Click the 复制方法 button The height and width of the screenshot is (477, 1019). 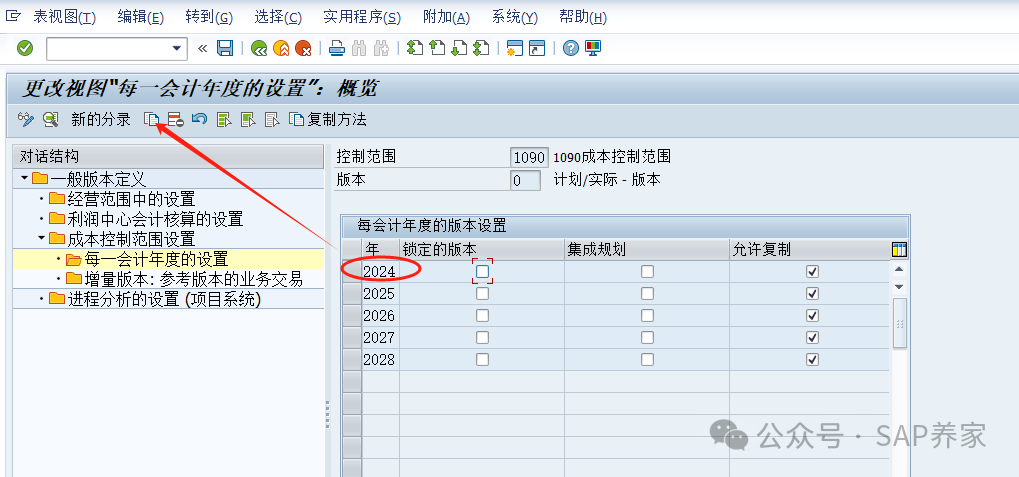[x=329, y=120]
